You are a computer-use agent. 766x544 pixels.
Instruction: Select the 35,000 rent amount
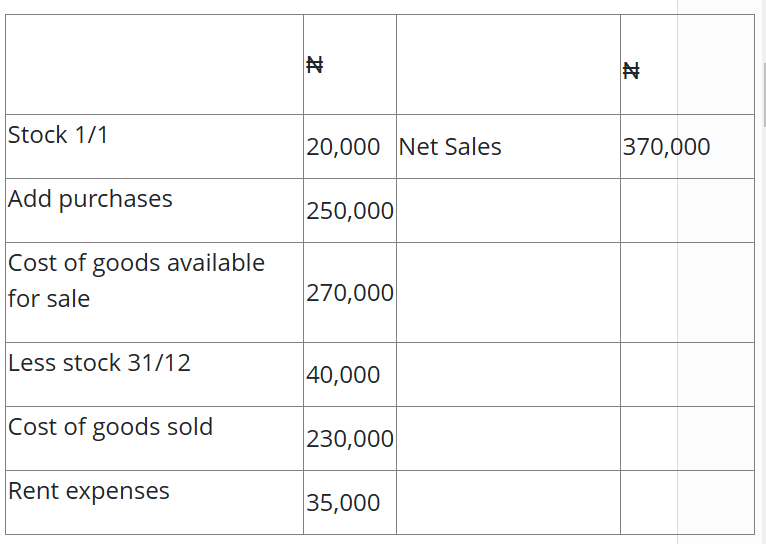click(x=343, y=503)
